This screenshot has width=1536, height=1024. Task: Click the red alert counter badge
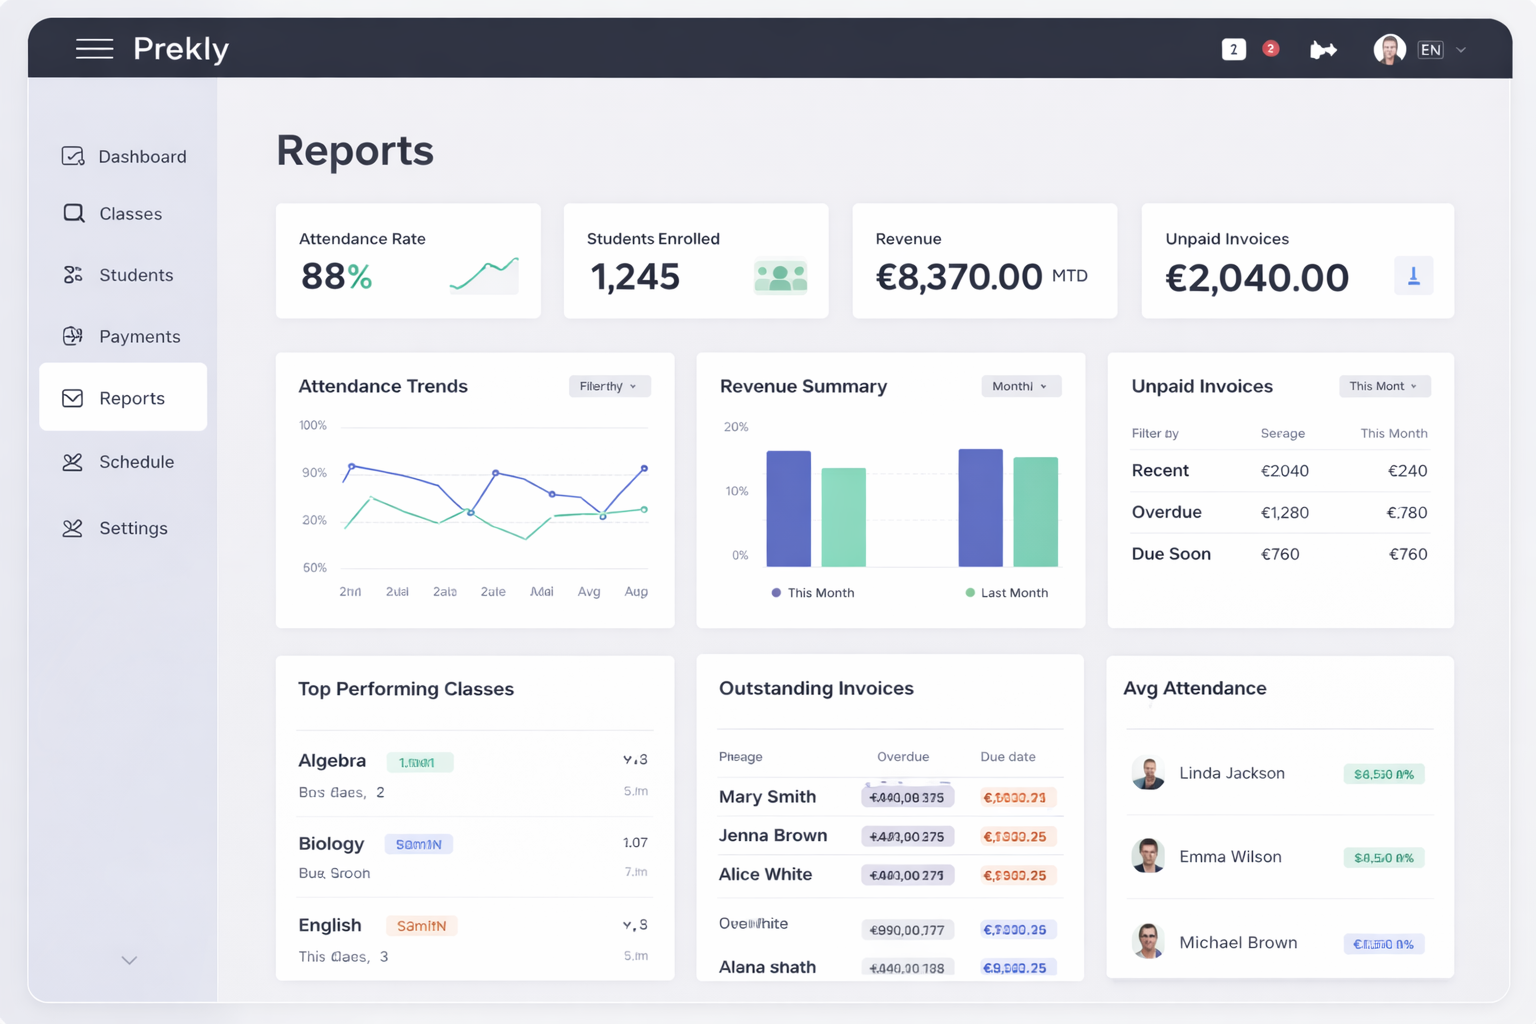click(x=1270, y=48)
